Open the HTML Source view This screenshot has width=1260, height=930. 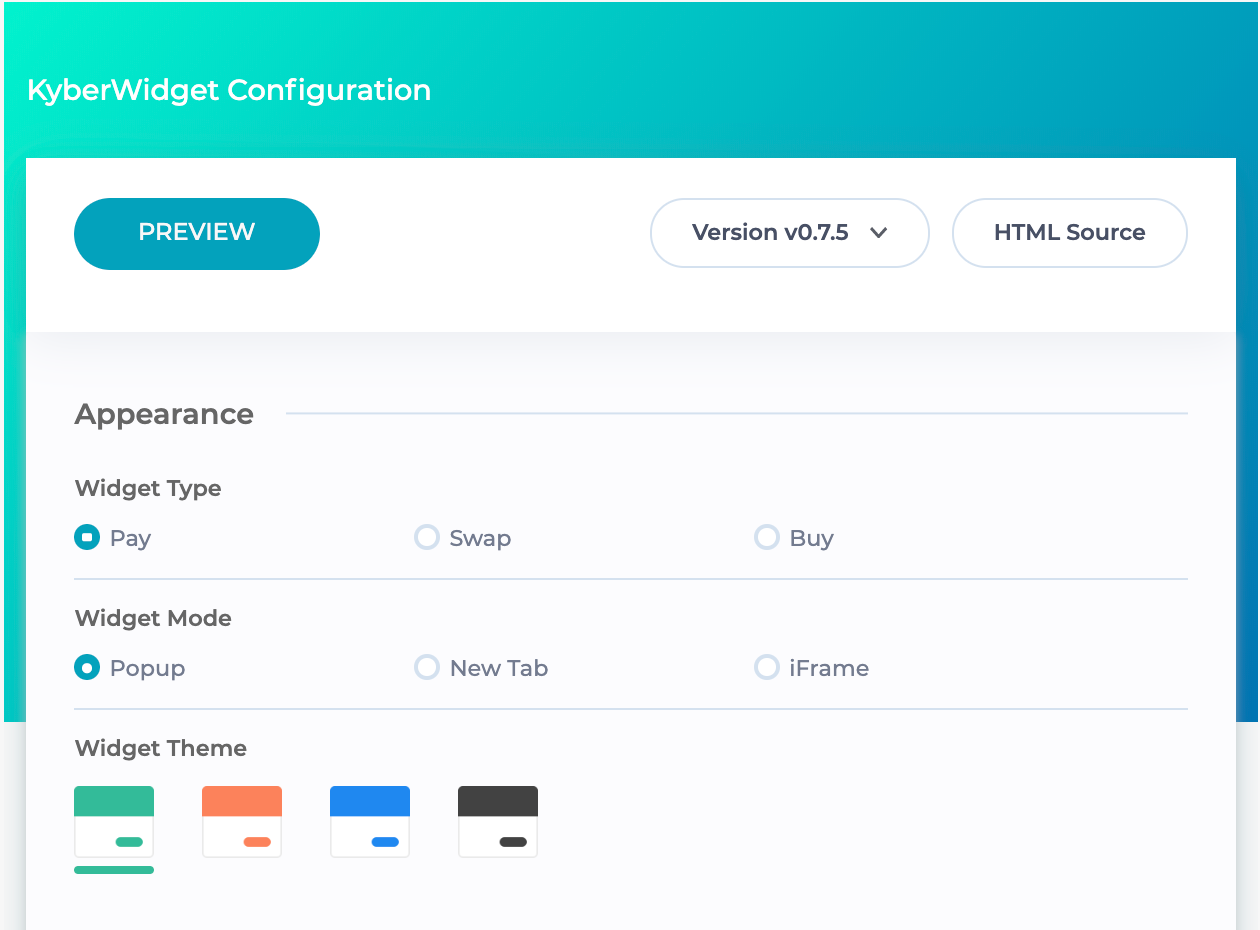click(x=1069, y=233)
